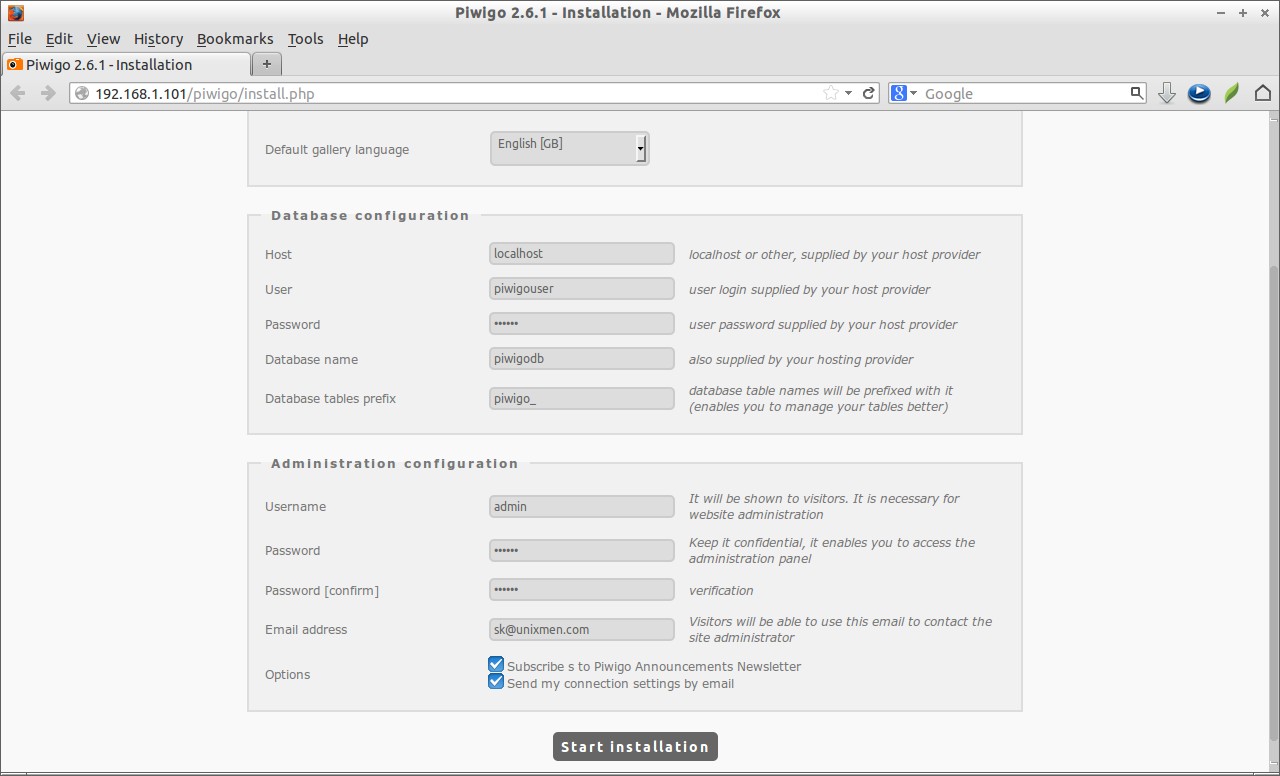Bookmark this page with star icon

[830, 93]
